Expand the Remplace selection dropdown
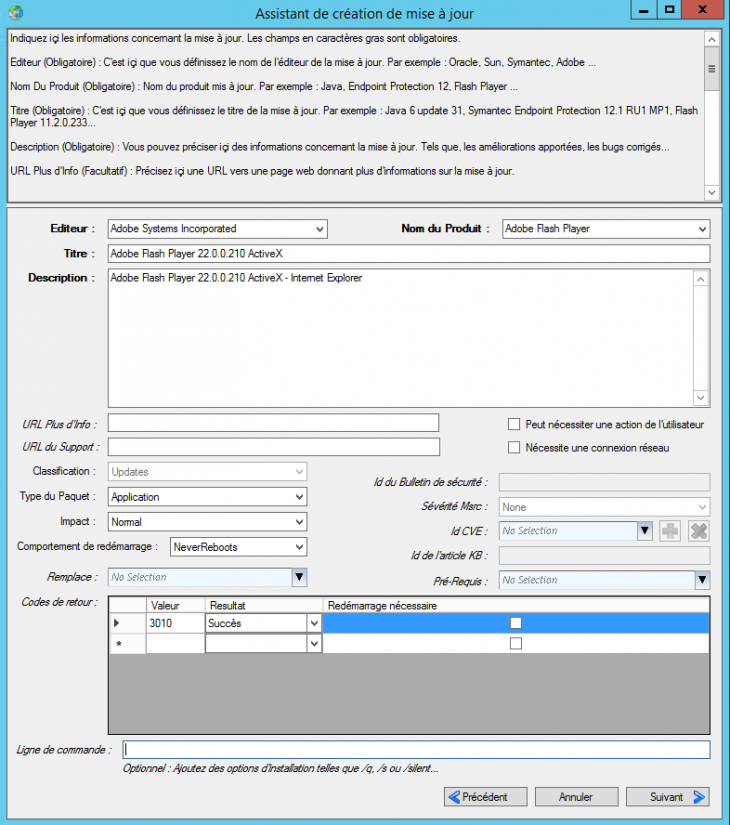 (x=299, y=577)
